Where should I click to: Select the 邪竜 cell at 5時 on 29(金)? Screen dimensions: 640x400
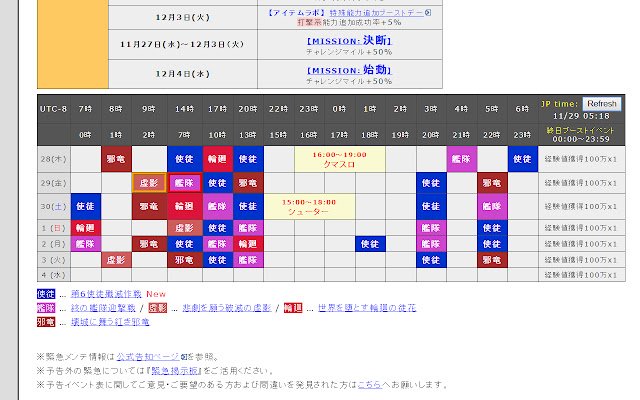tap(492, 183)
